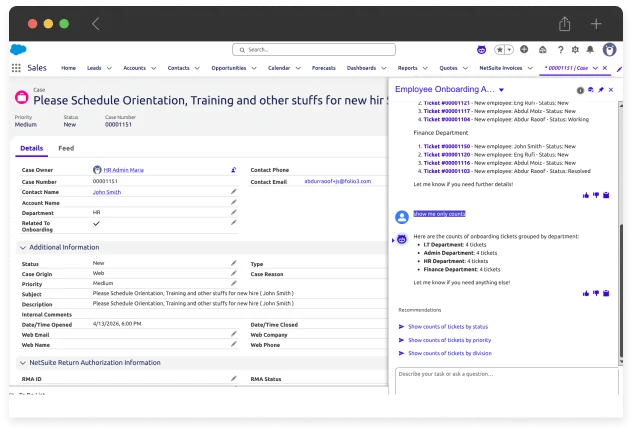Select 'Show counts of tickets by status'
Viewport: 634px width, 432px height.
click(x=448, y=327)
